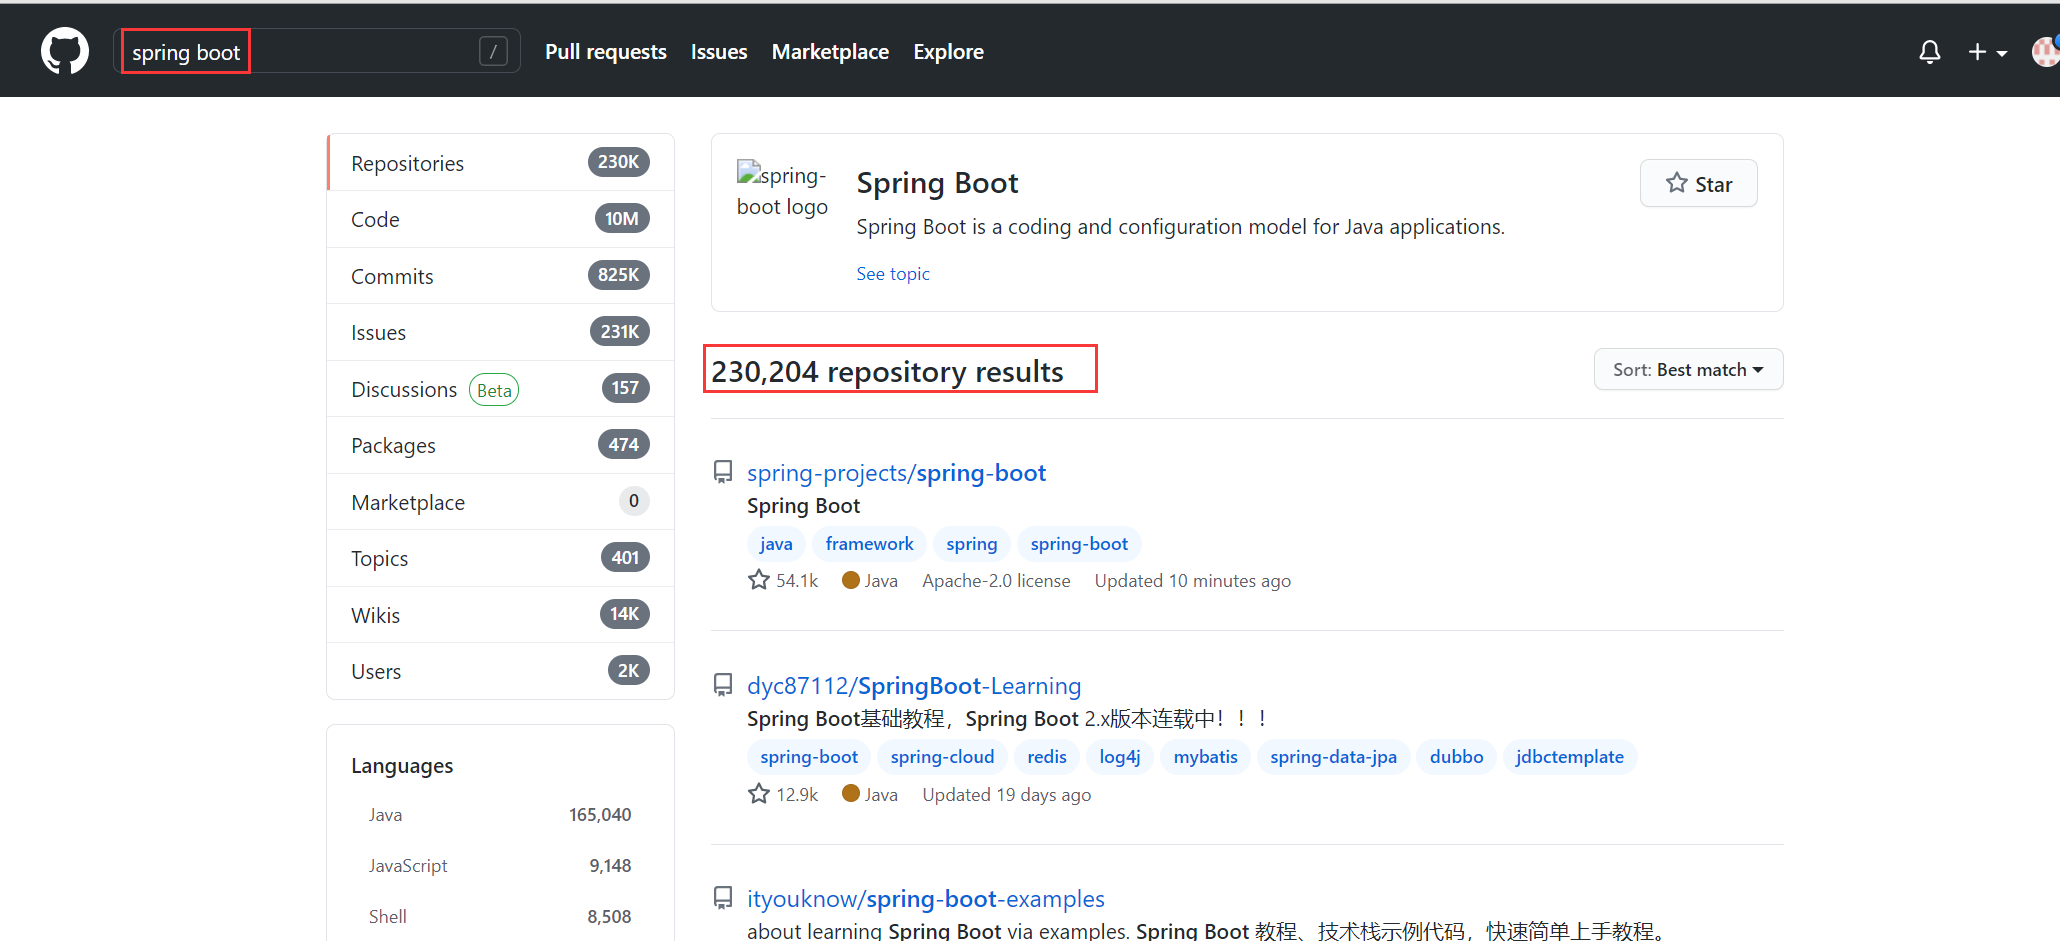Screen dimensions: 2060x941
Task: Go to Issues in top navigation
Action: (719, 52)
